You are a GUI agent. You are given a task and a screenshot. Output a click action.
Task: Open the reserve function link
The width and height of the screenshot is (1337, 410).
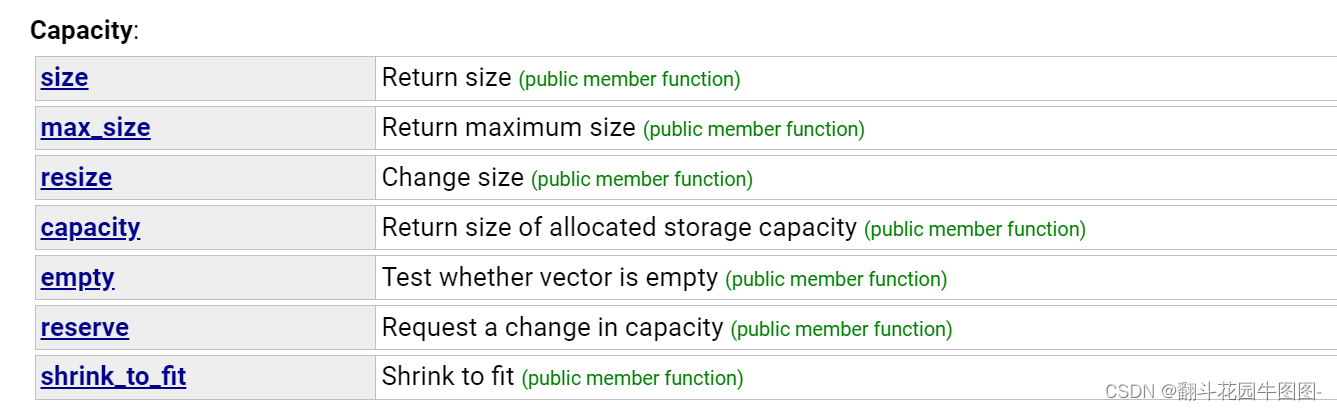click(85, 328)
